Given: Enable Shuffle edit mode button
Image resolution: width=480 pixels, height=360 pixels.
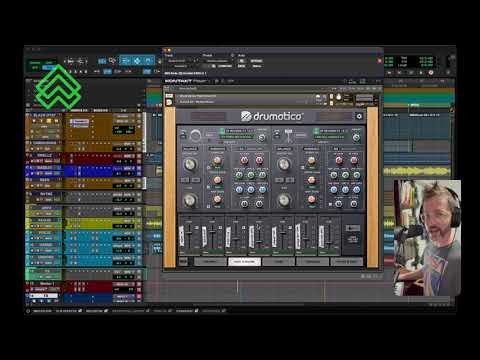Looking at the screenshot, I should 35,62.
